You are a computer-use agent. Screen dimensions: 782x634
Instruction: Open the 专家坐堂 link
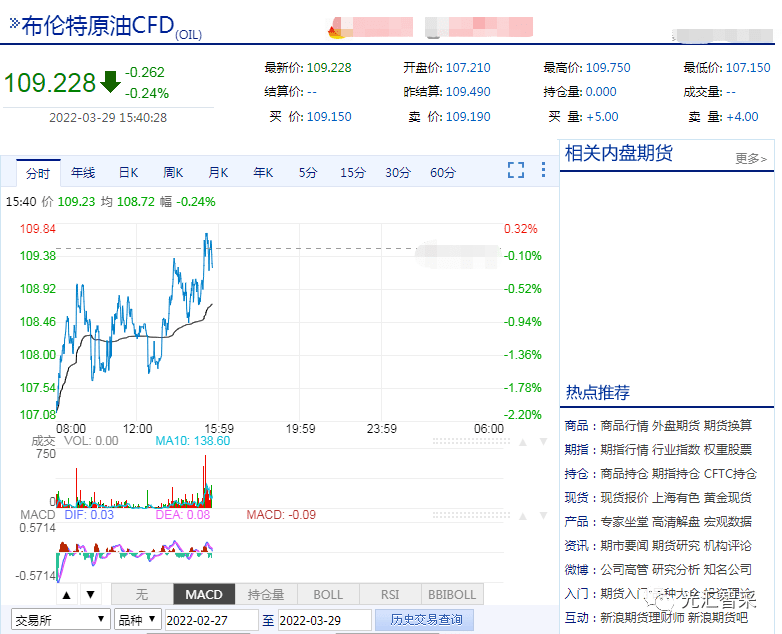(624, 522)
